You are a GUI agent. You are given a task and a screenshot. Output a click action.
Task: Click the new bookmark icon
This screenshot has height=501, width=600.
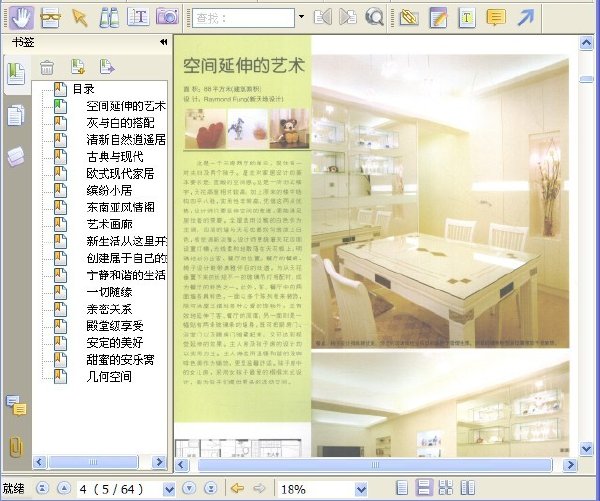pos(78,67)
